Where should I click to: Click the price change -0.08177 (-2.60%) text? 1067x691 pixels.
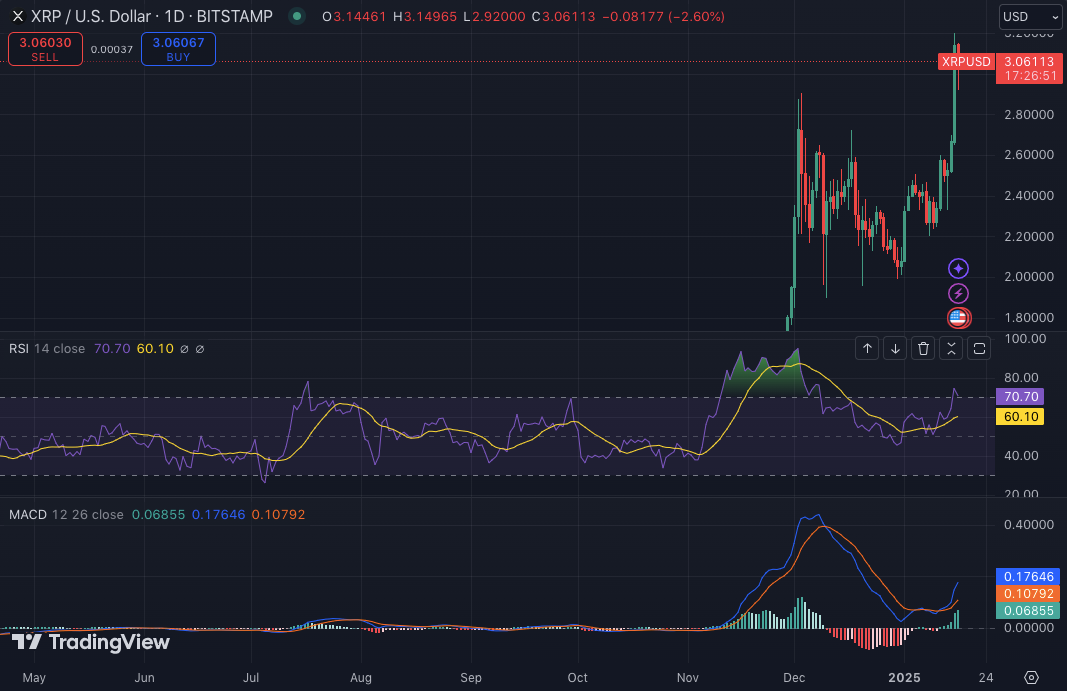[663, 16]
